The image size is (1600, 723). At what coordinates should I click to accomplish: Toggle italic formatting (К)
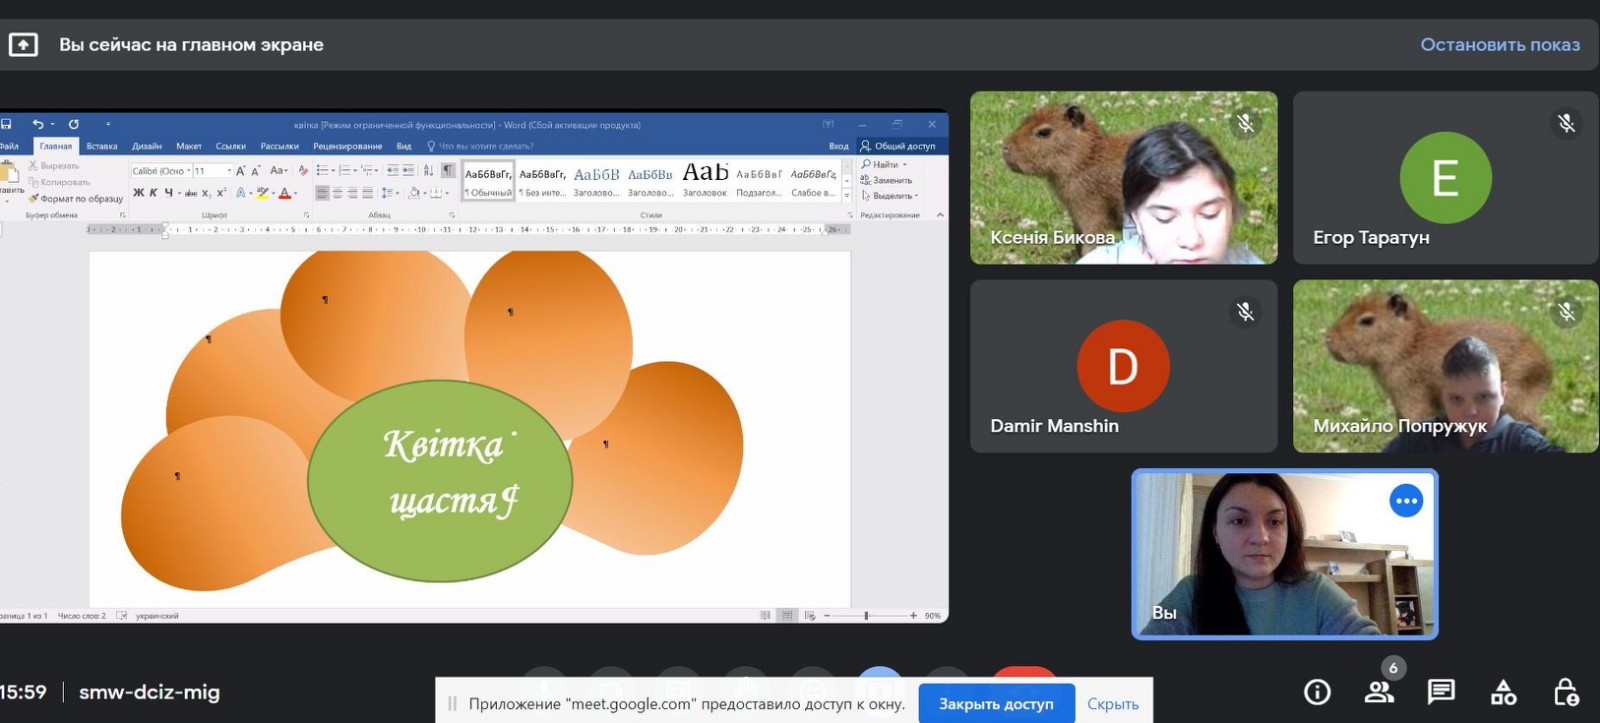coord(153,193)
